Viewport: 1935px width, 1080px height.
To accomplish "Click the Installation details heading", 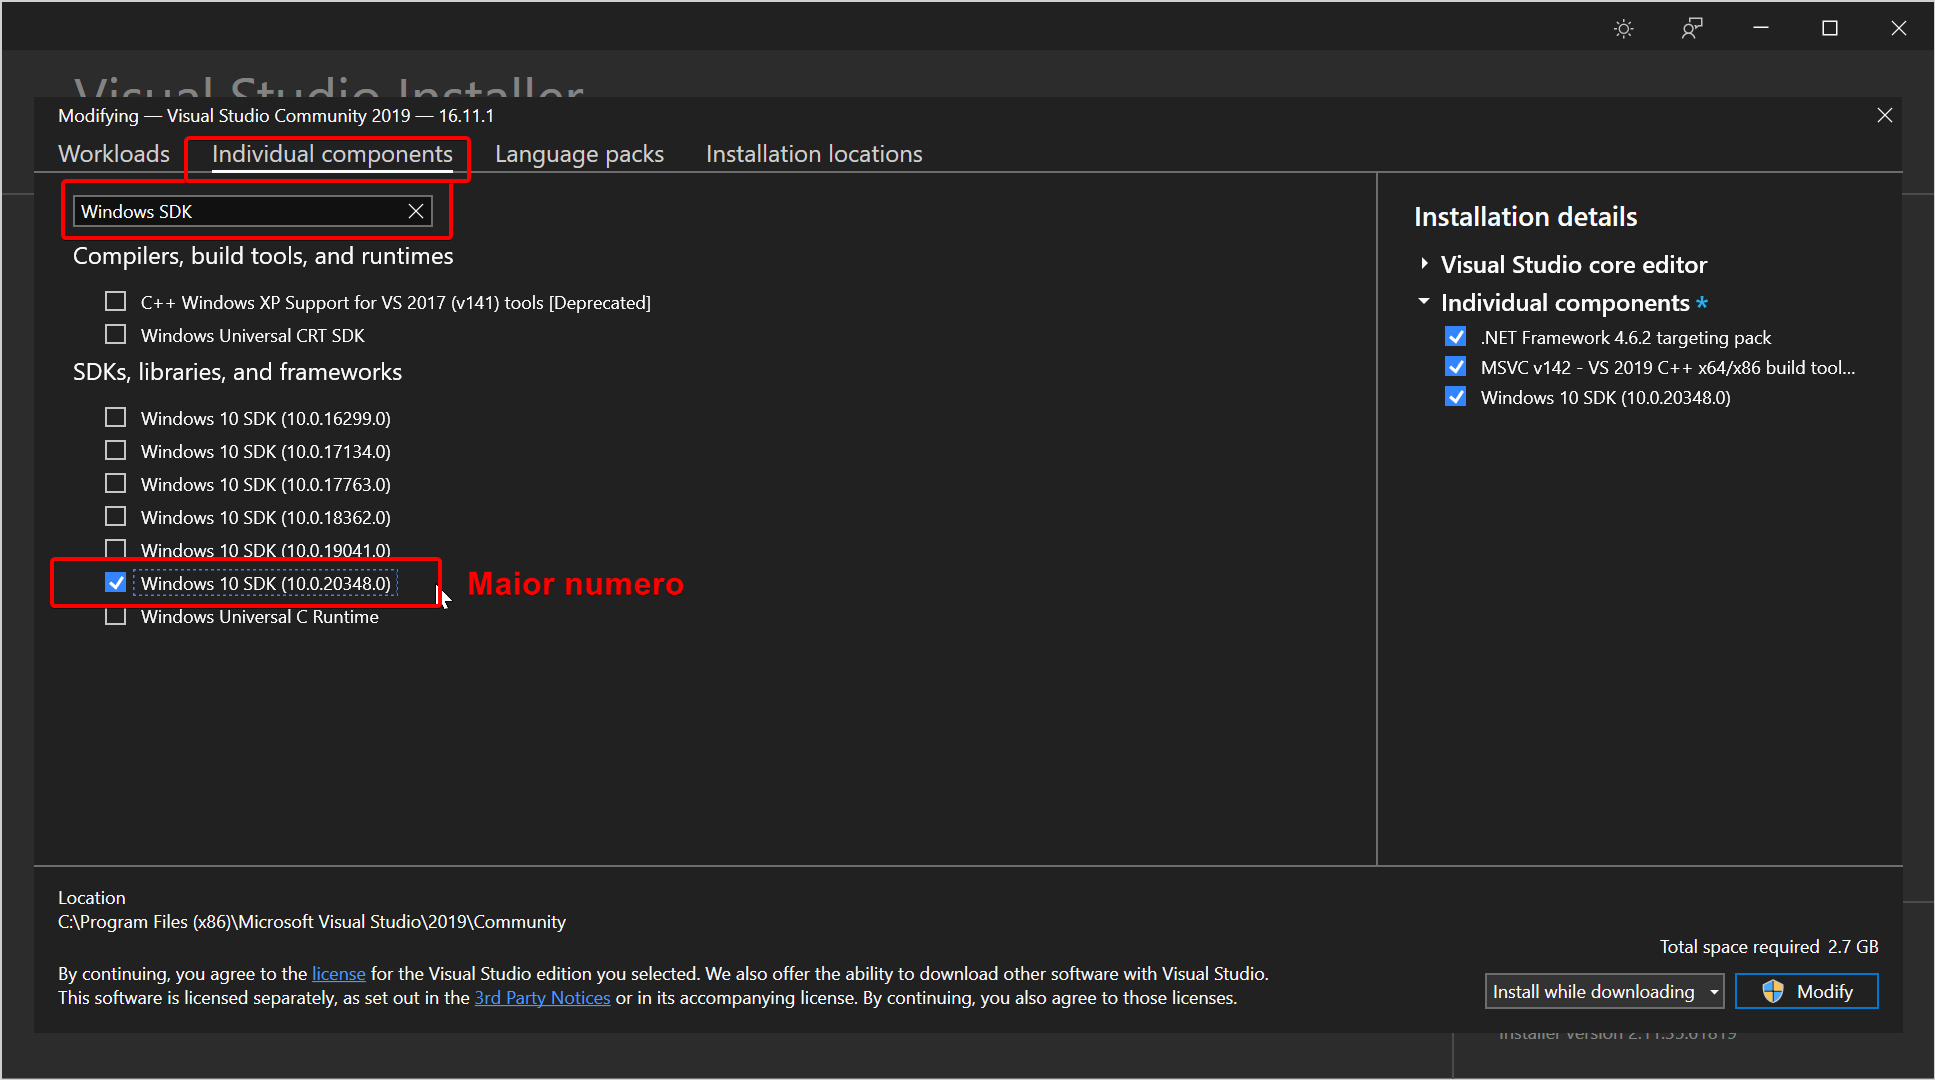I will click(x=1525, y=217).
